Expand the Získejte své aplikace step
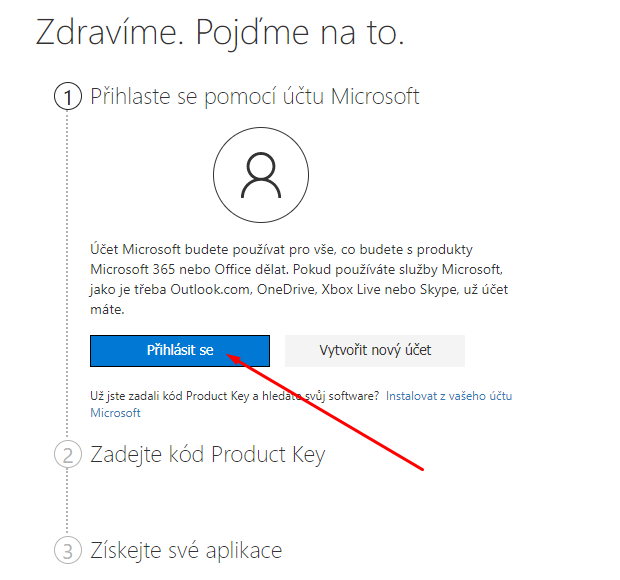Screen dimensions: 620x580 point(186,550)
